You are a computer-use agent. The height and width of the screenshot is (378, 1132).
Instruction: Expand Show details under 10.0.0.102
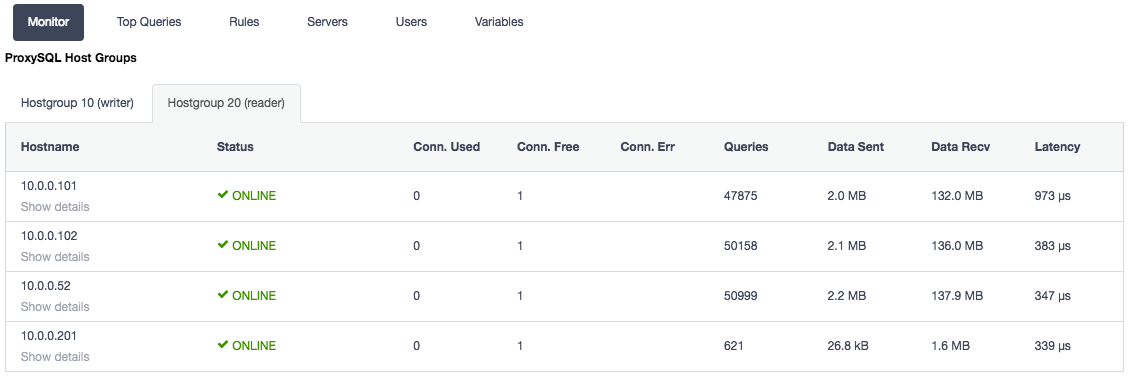pos(55,257)
